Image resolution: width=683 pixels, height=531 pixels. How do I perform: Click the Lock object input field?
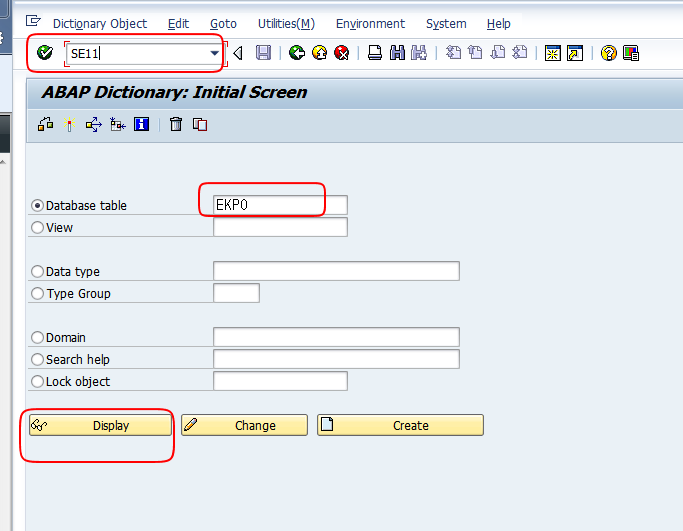(280, 381)
